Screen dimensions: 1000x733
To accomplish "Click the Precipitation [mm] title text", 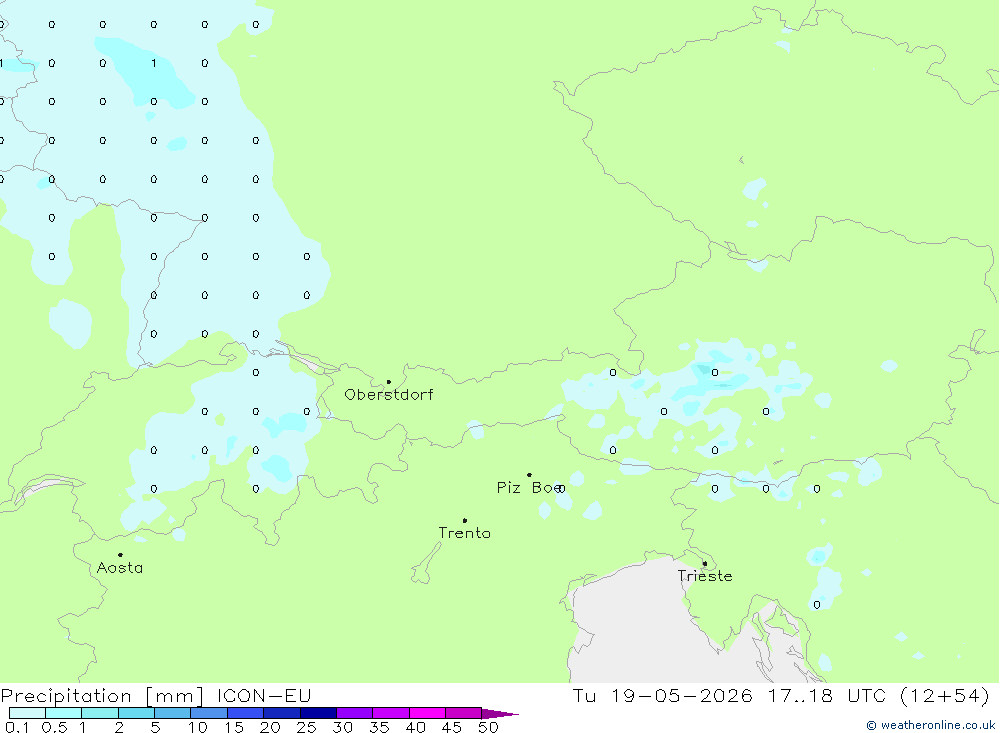I will pos(103,696).
